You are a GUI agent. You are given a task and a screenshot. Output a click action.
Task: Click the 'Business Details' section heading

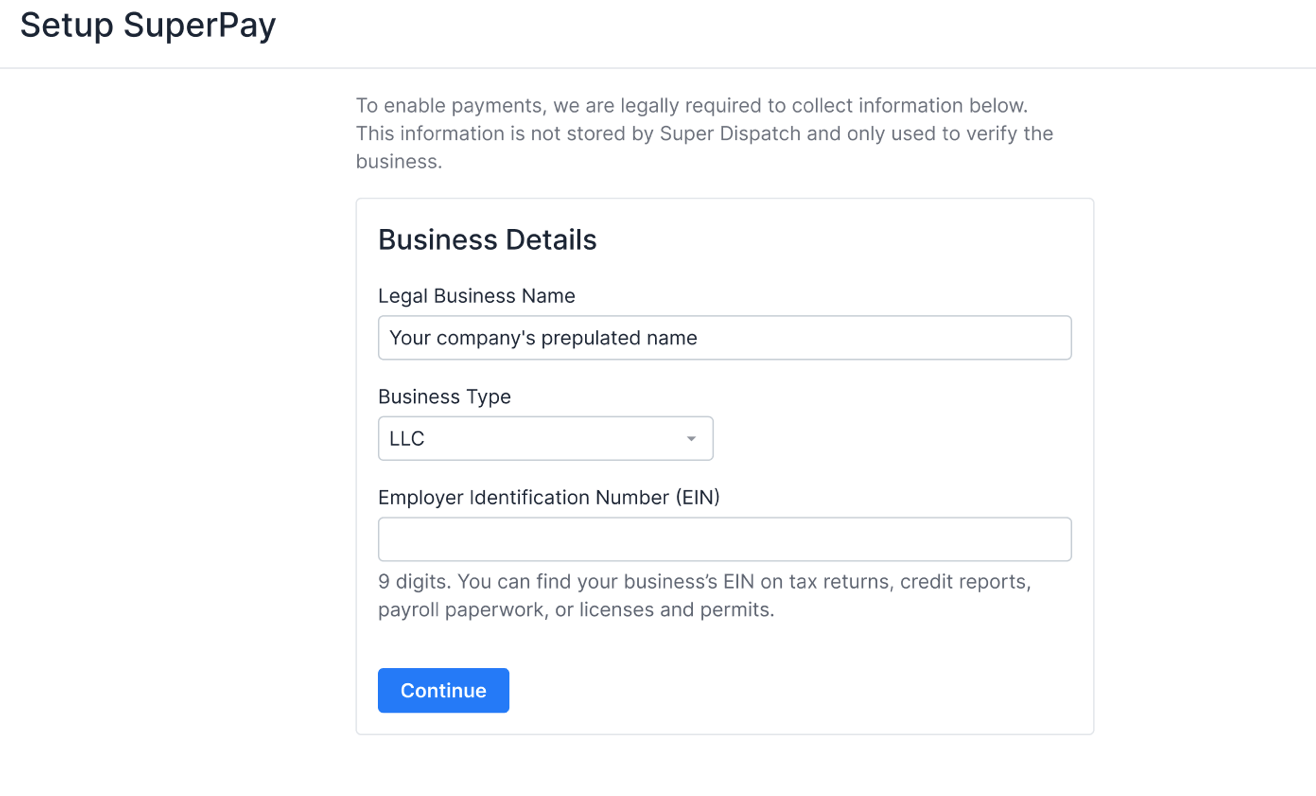487,240
